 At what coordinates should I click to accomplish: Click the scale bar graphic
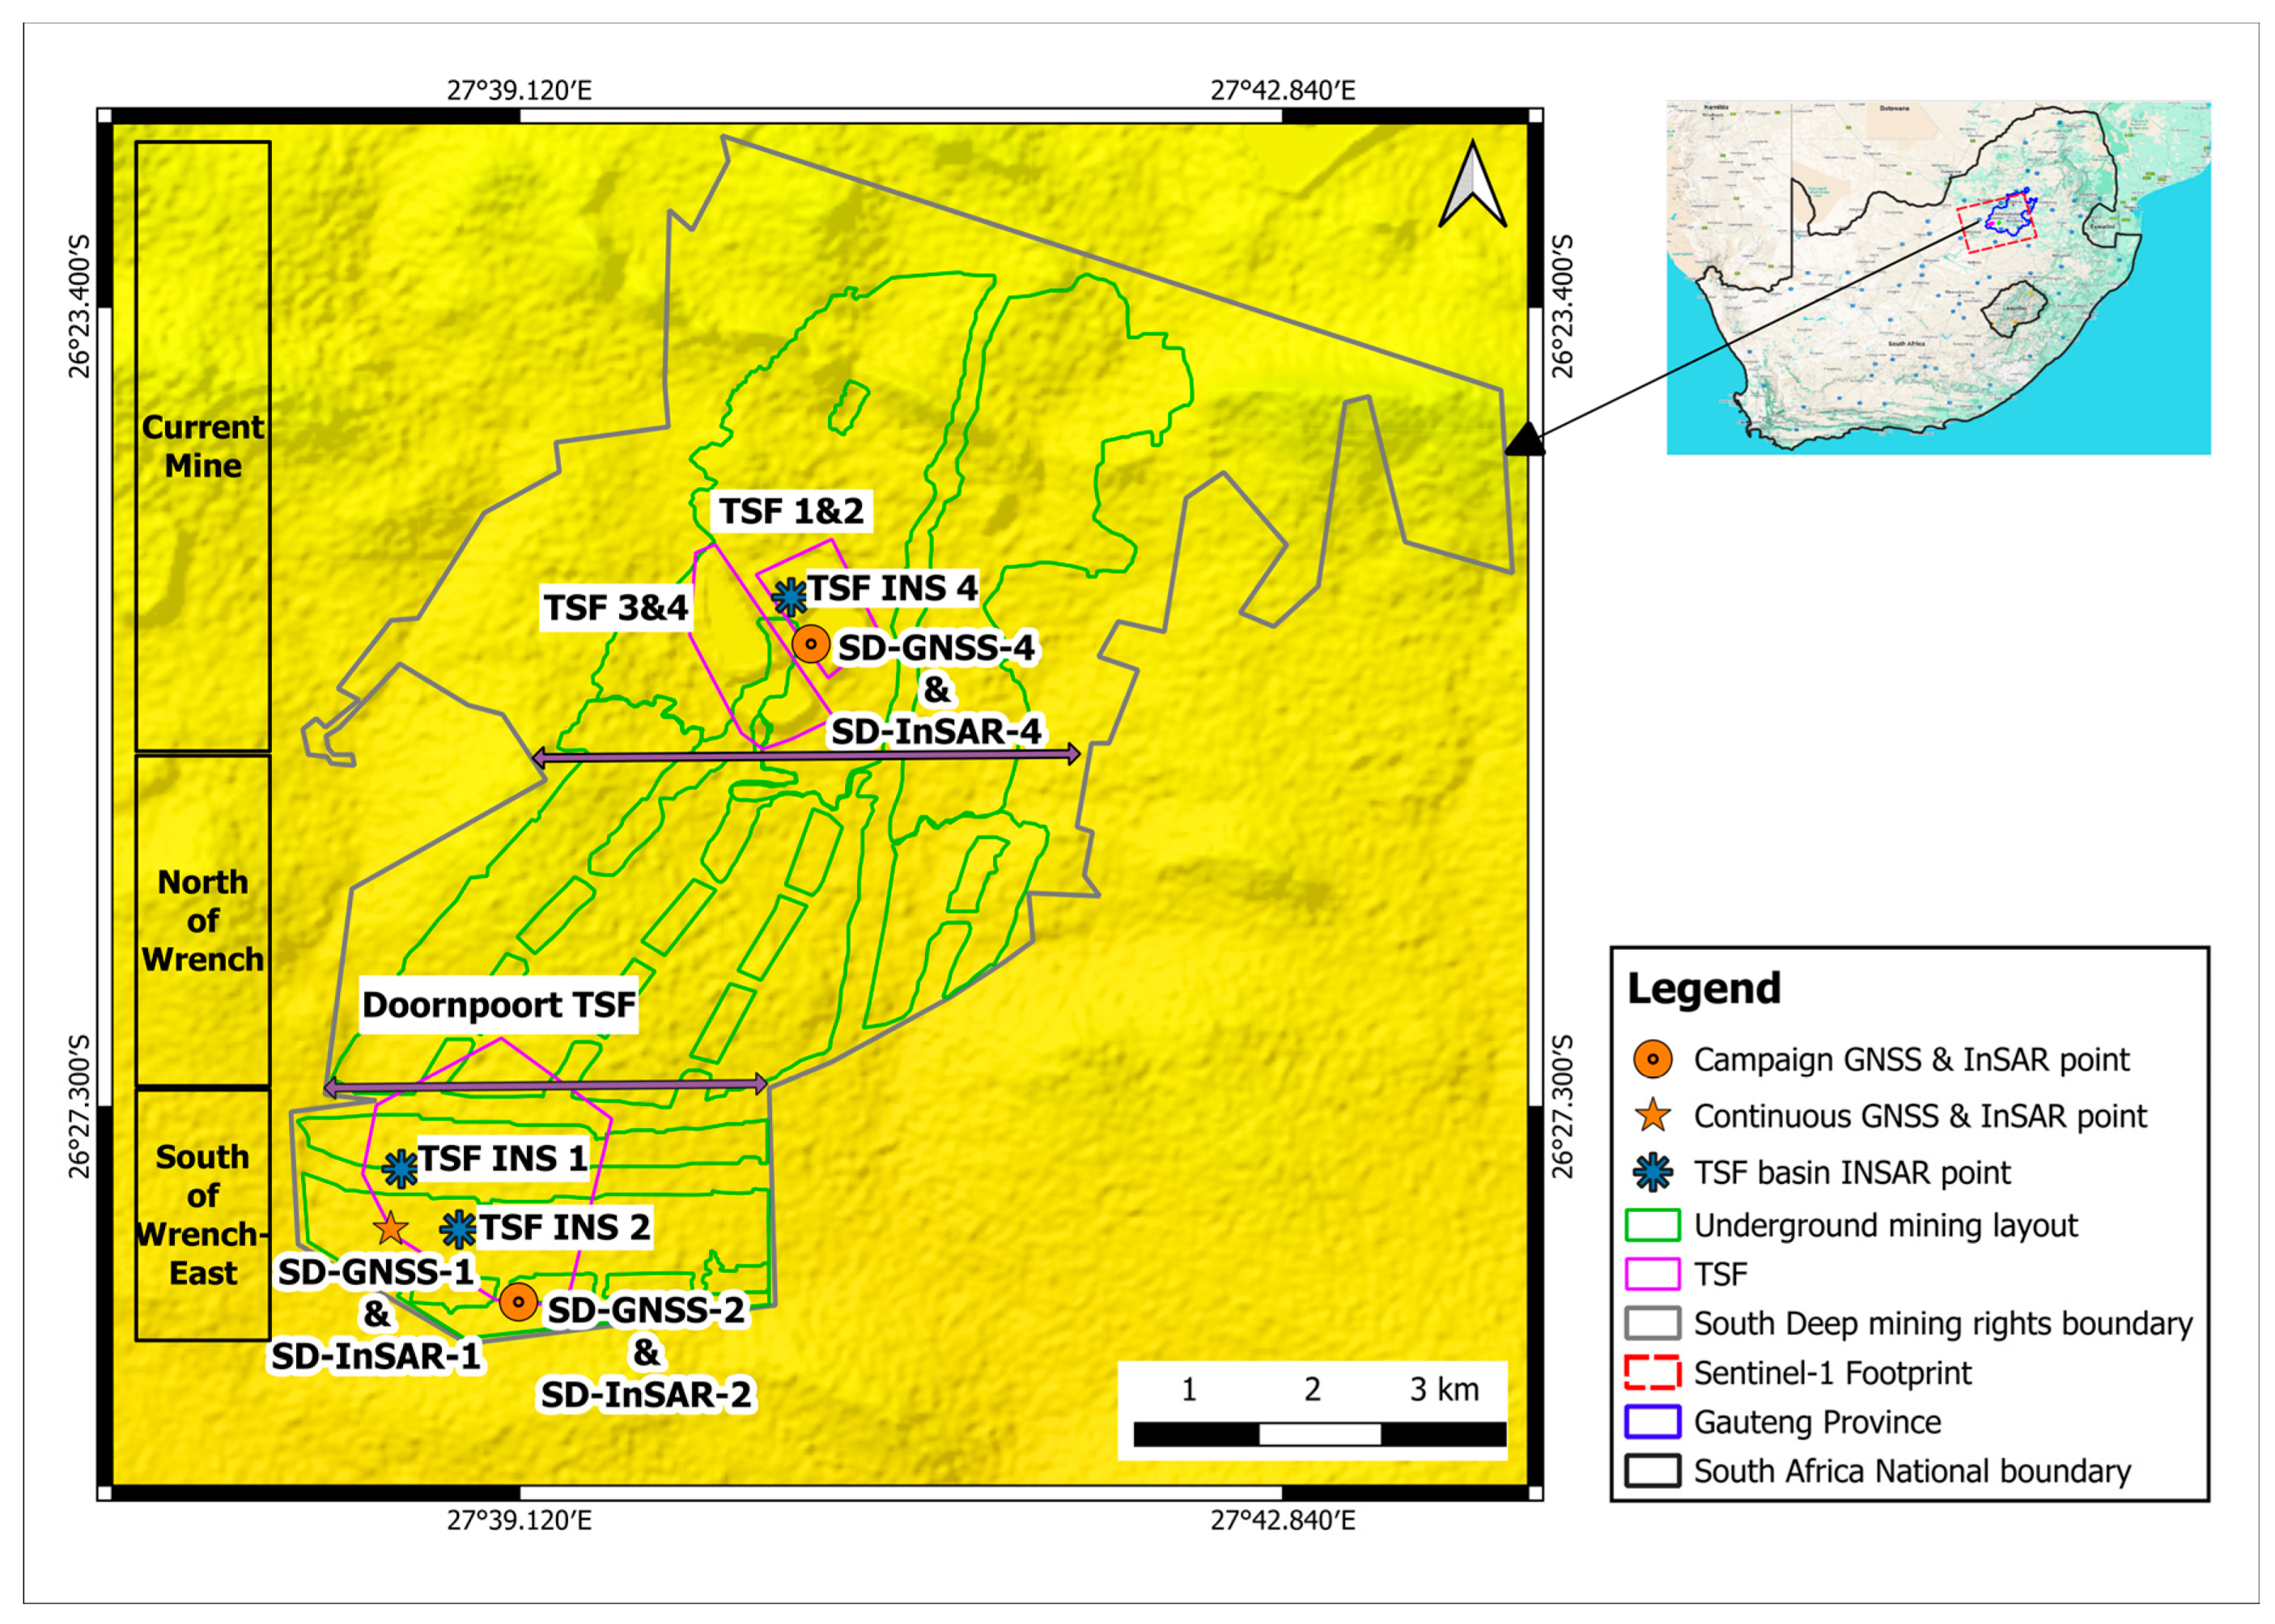(1320, 1434)
